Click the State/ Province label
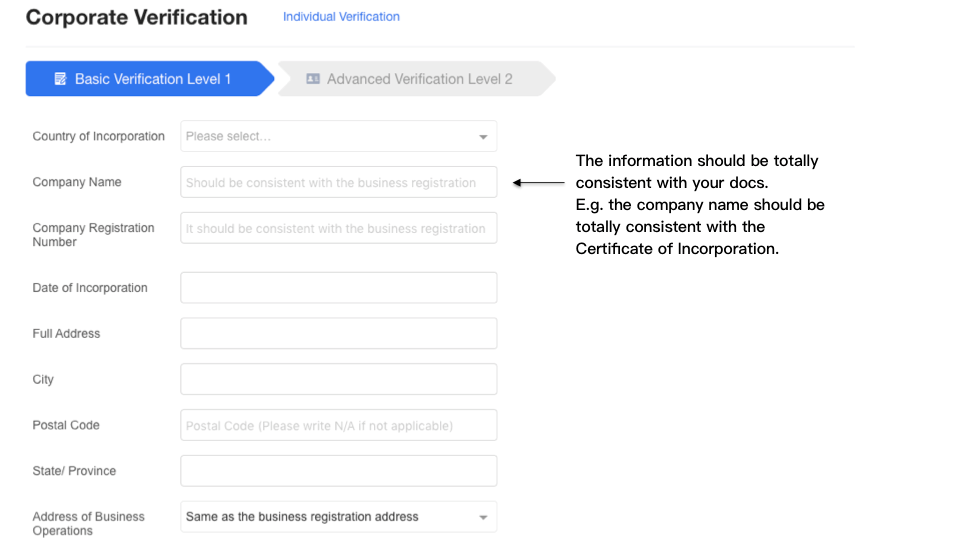Viewport: 965px width, 556px height. (74, 470)
